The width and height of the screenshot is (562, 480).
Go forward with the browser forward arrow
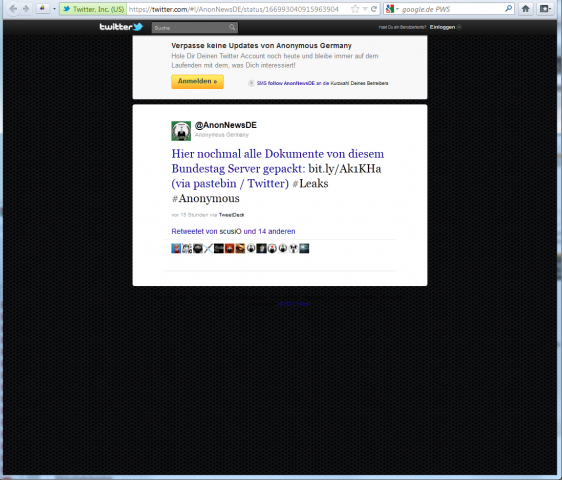(26, 9)
